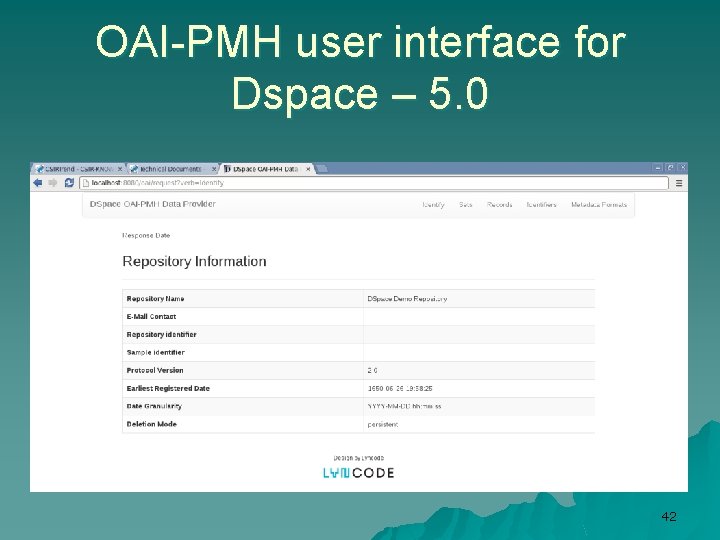The height and width of the screenshot is (540, 720).
Task: Select the Repository Name row label
Action: (x=155, y=299)
